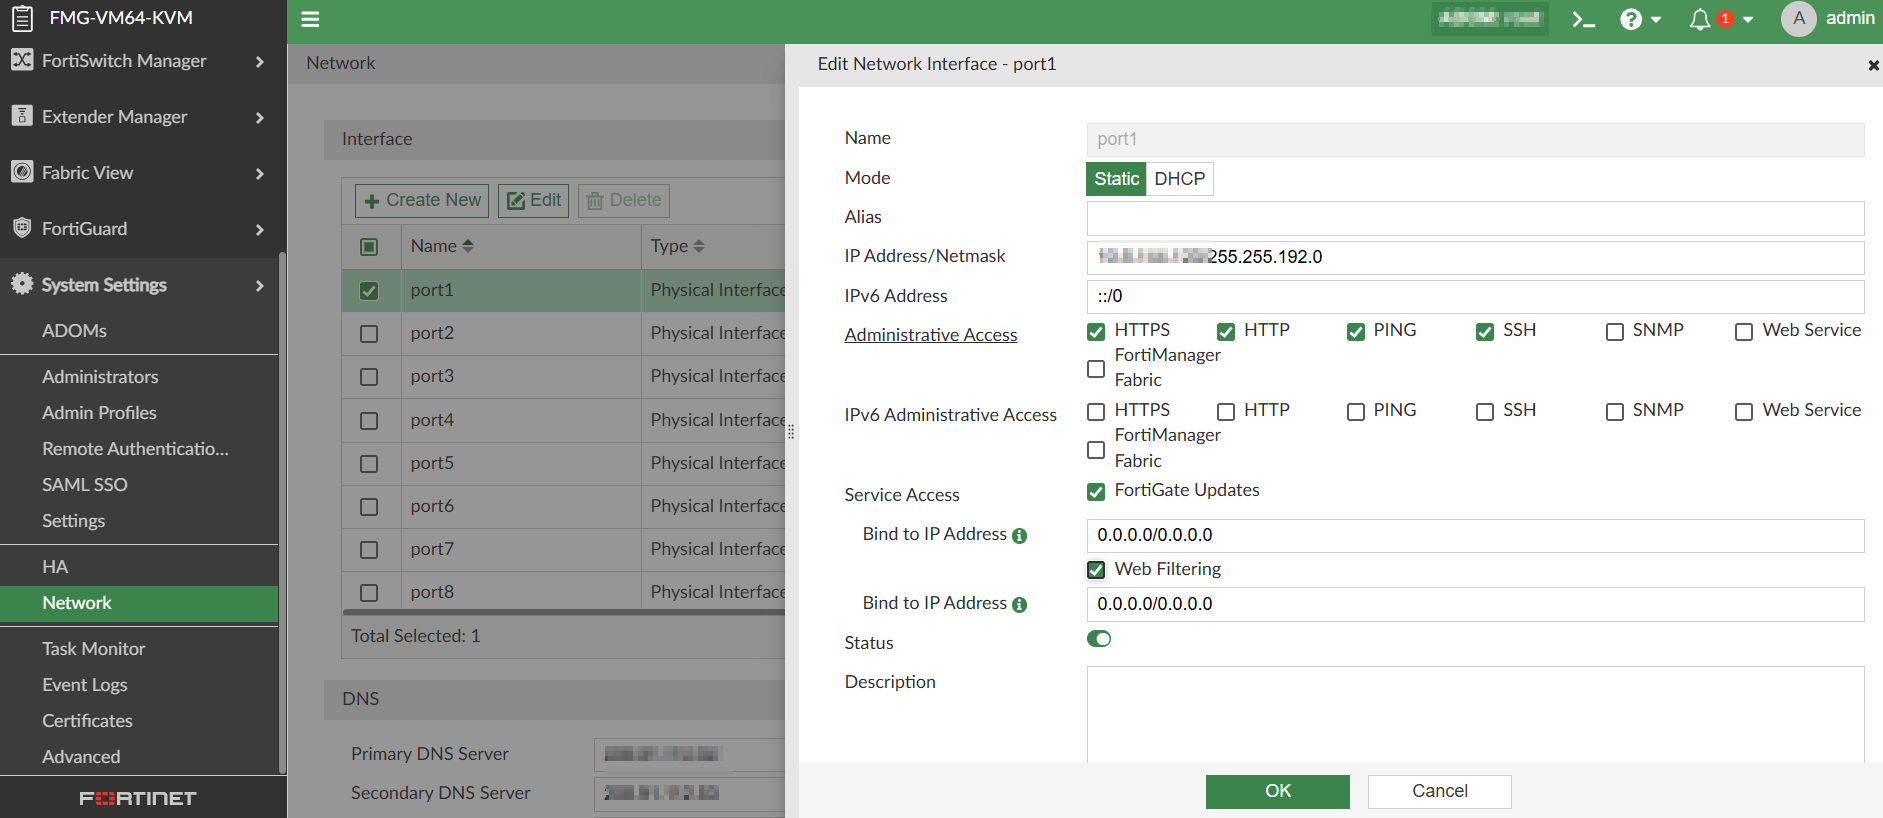
Task: Click the Alias input field
Action: (1475, 218)
